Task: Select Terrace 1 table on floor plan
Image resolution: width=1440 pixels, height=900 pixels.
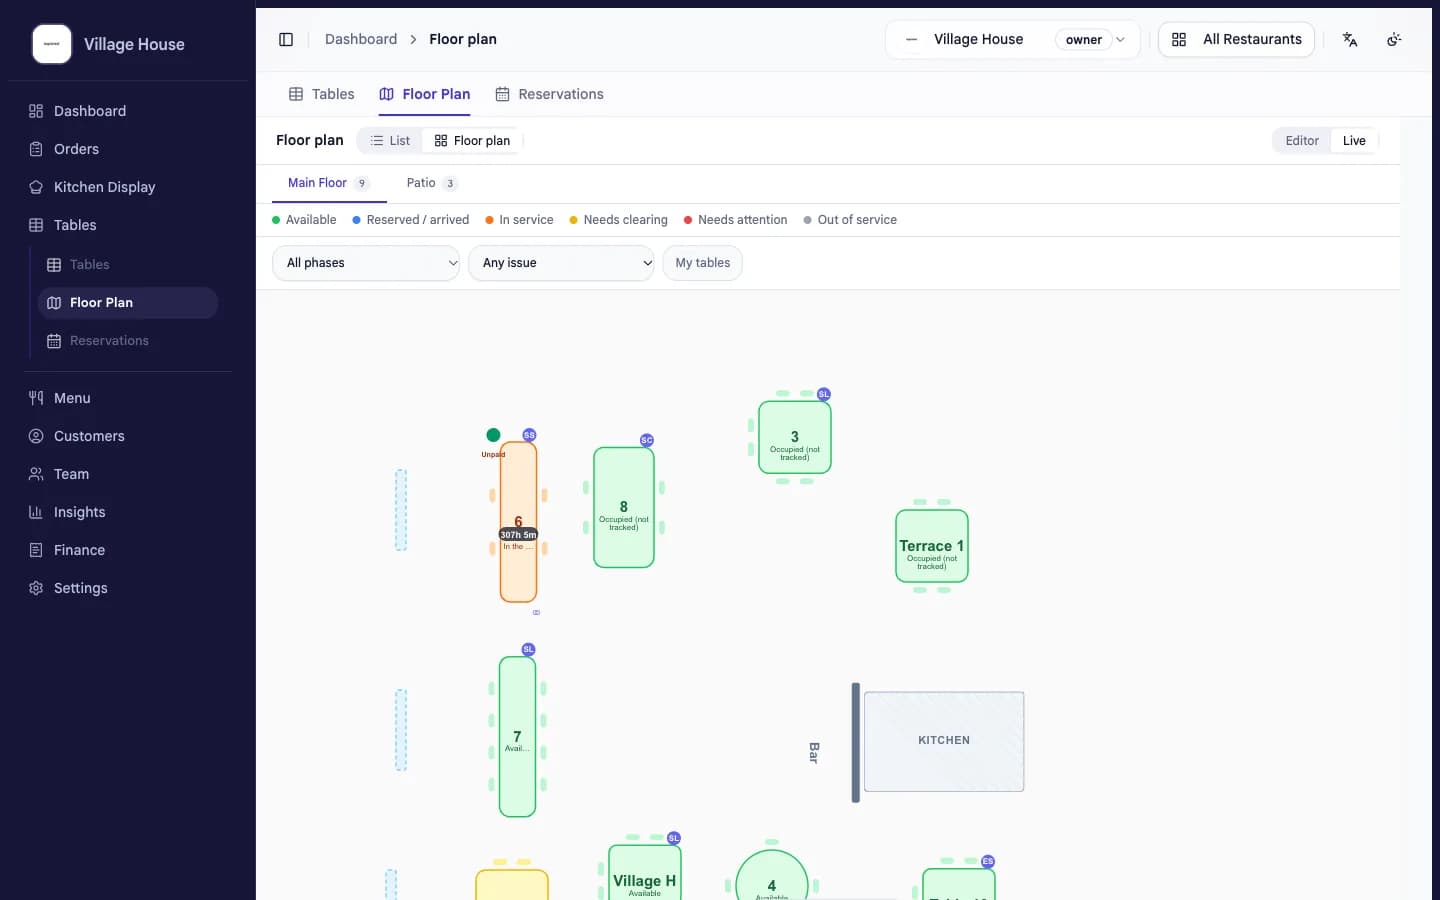Action: pos(932,546)
